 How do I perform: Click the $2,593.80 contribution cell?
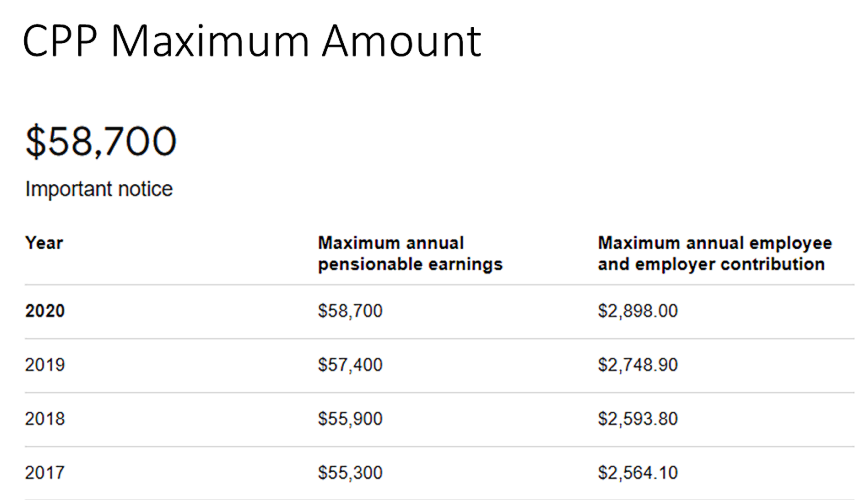click(637, 419)
